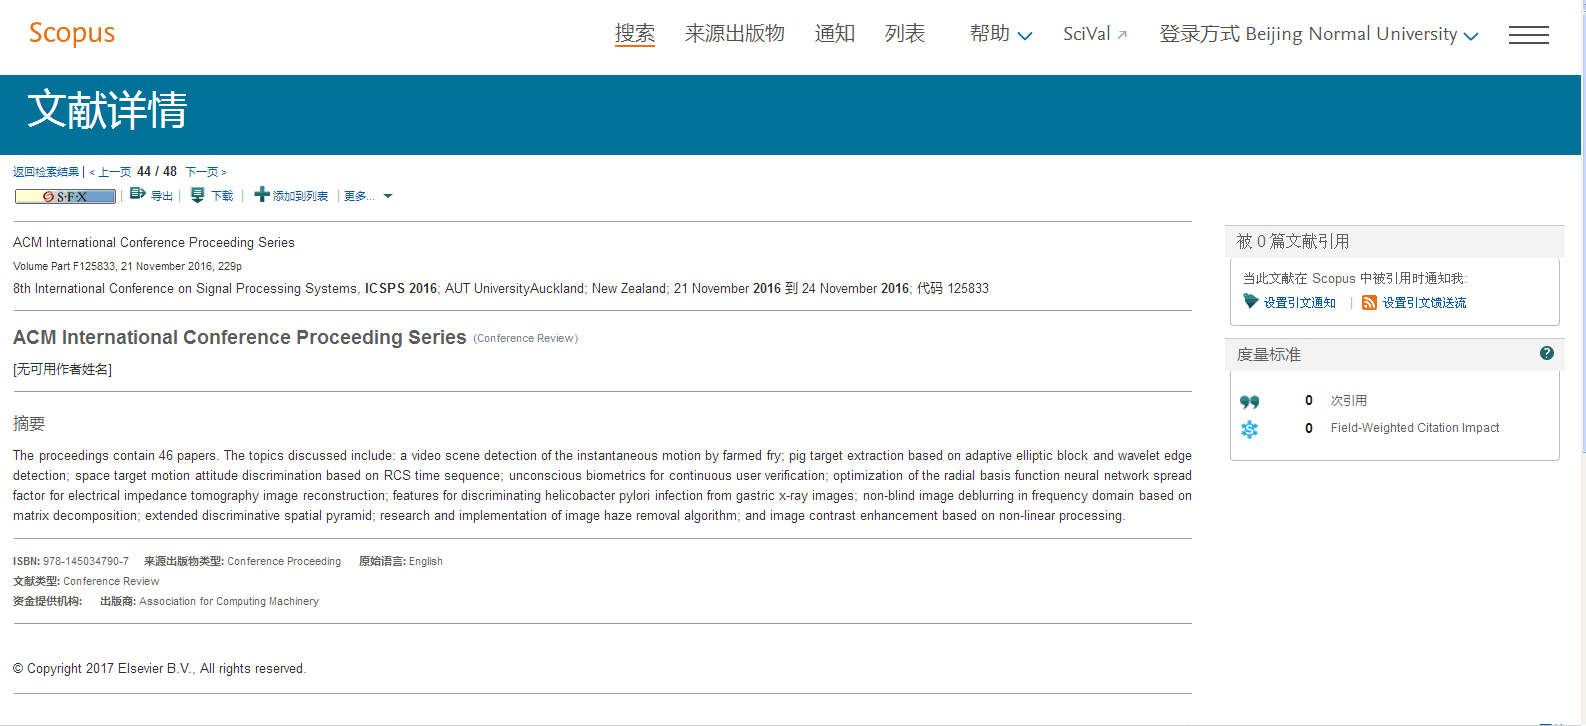1586x726 pixels.
Task: Go to next record 下一页
Action: pyautogui.click(x=206, y=172)
